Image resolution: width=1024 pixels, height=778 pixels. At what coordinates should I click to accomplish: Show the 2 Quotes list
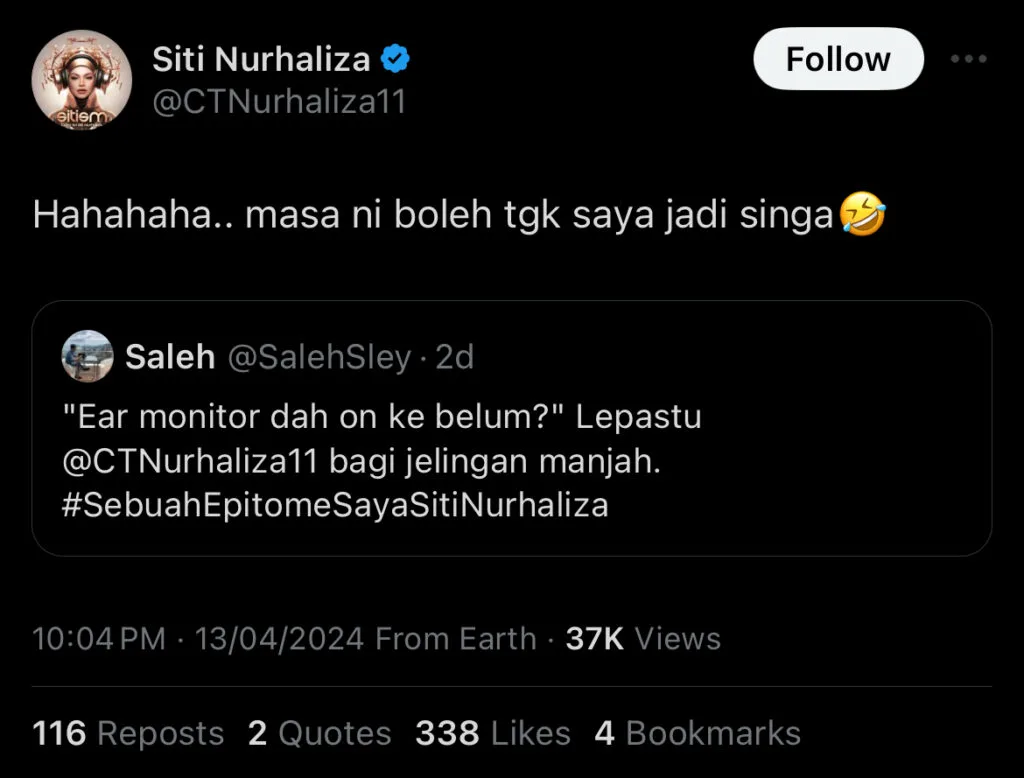coord(319,733)
